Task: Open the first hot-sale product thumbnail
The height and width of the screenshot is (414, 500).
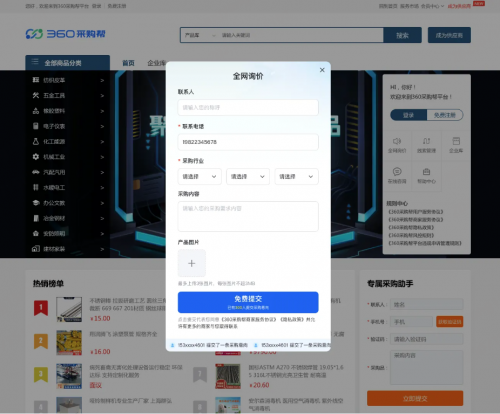Action: tap(69, 309)
